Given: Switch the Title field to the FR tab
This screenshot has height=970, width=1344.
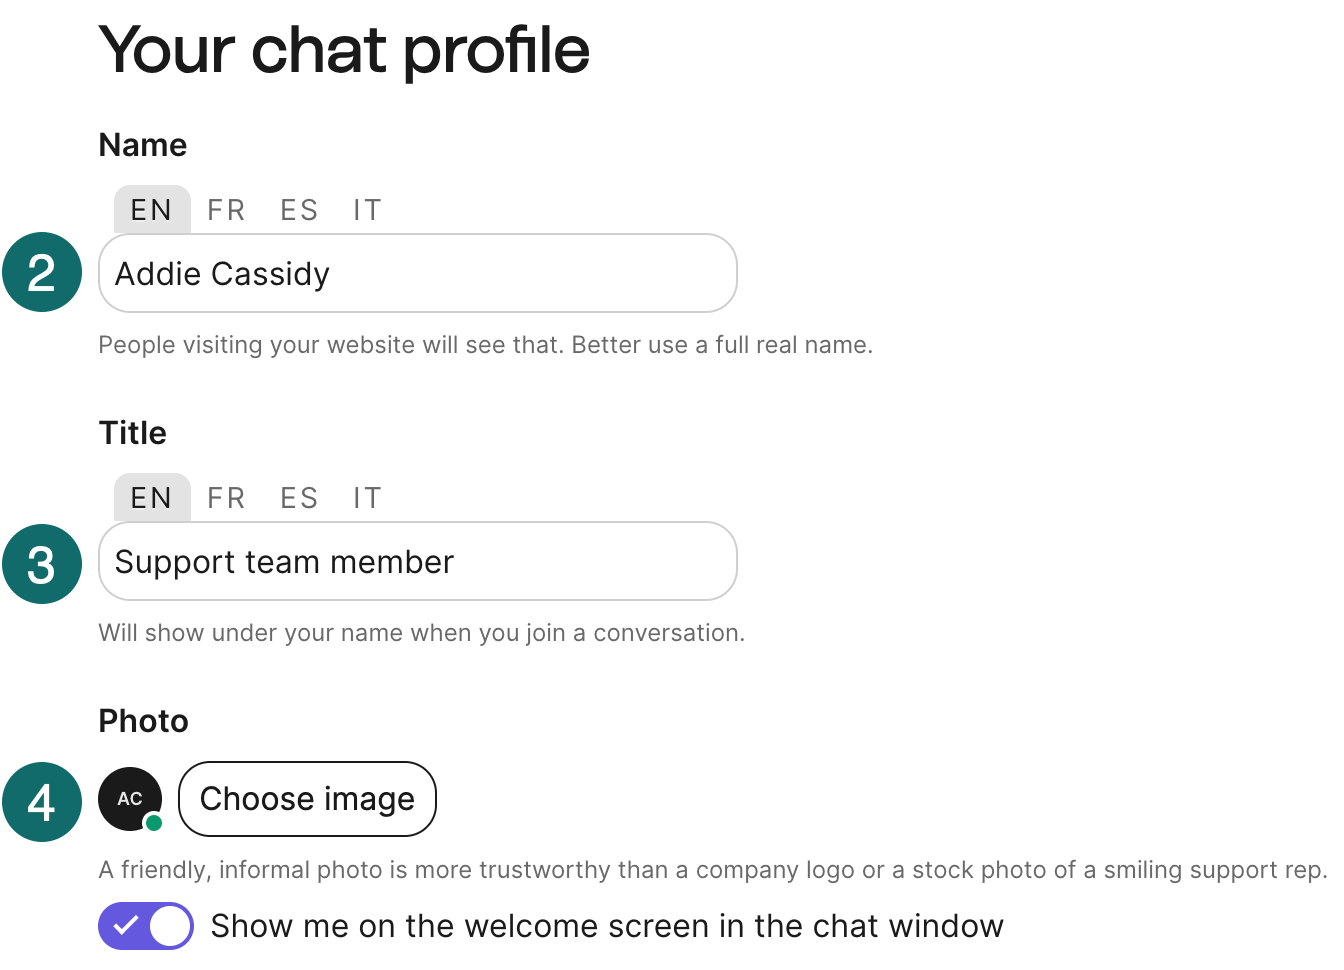Looking at the screenshot, I should [226, 497].
